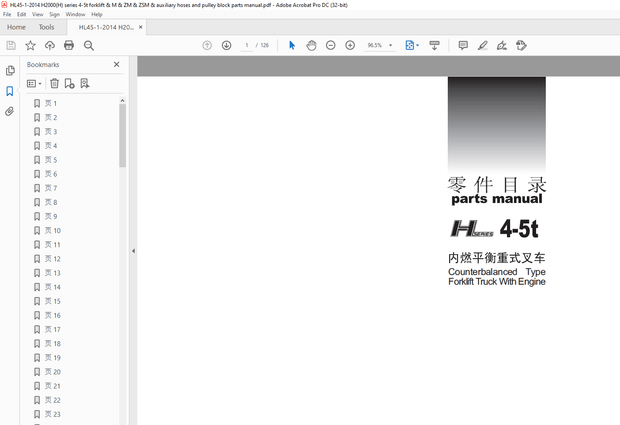Click the scrolling mode toolbar icon

tap(435, 45)
